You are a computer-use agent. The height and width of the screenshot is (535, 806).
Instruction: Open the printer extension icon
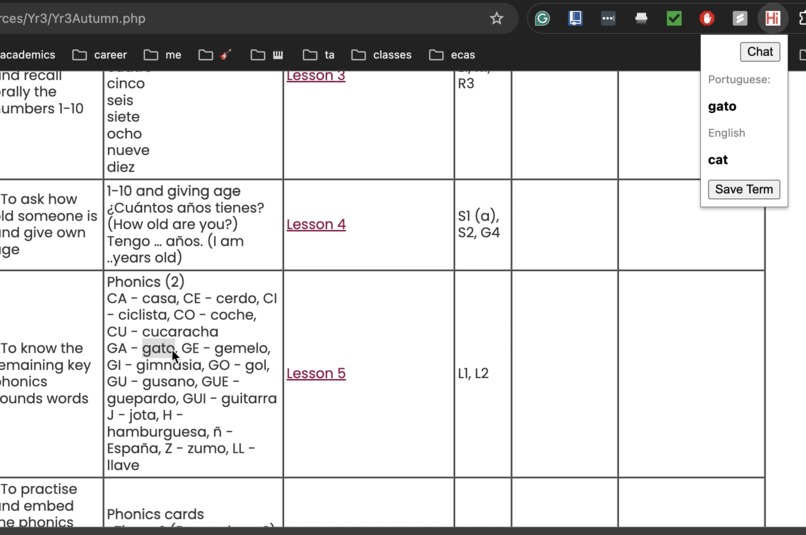641,19
